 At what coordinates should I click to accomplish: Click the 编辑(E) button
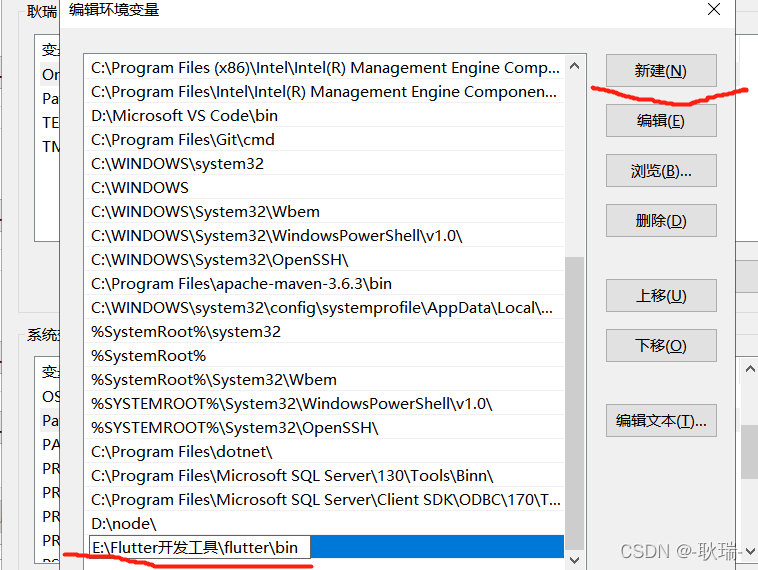tap(661, 120)
